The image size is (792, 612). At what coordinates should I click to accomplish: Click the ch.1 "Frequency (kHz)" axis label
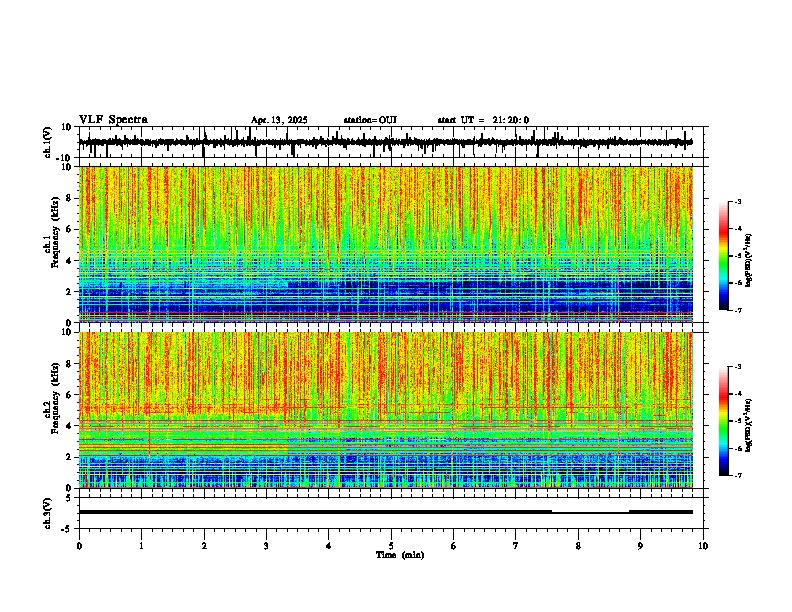[x=56, y=232]
